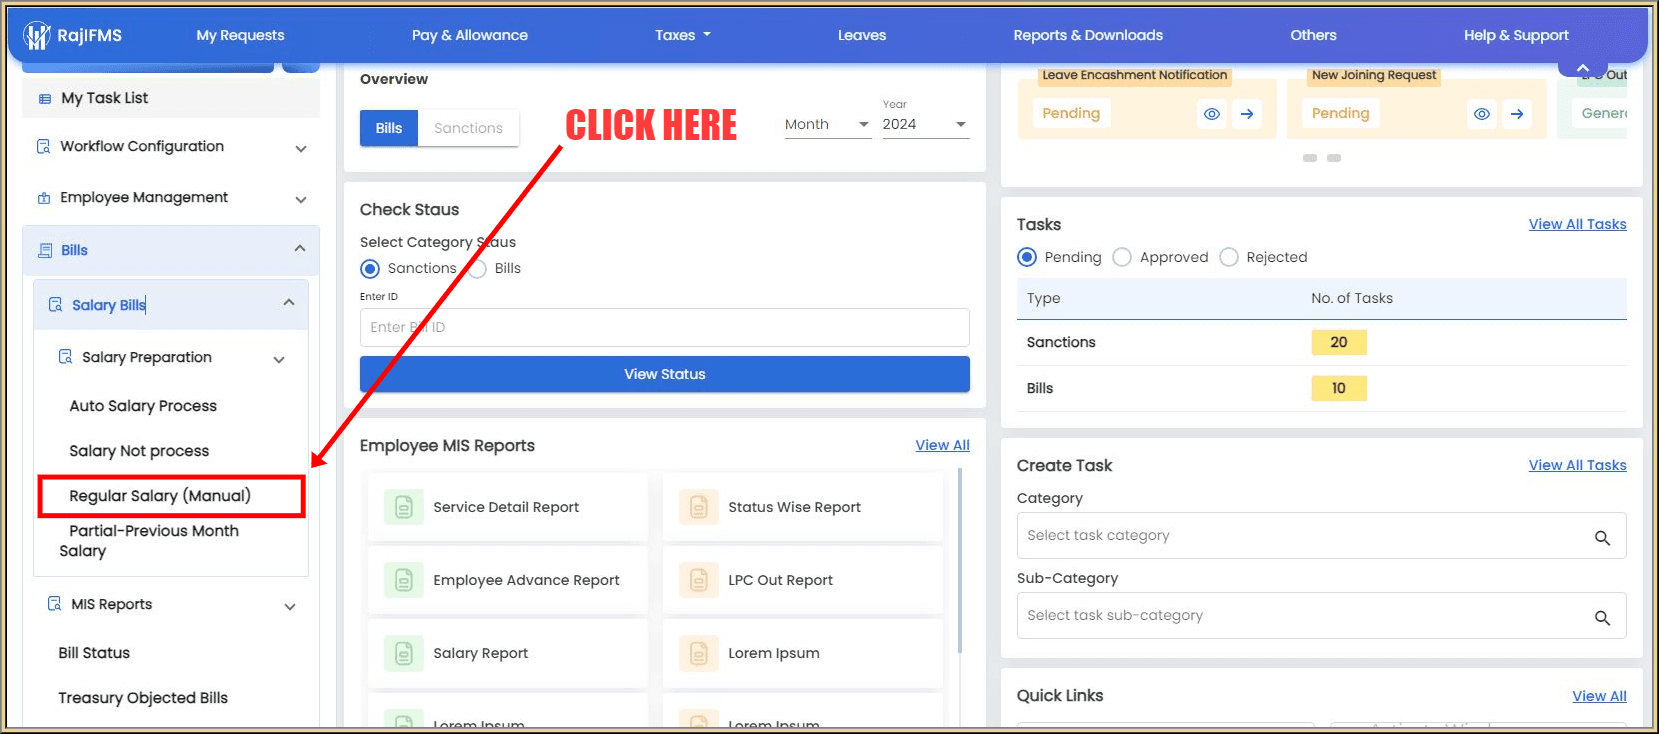Click View All in Employee MIS Reports
This screenshot has width=1659, height=734.
click(x=942, y=445)
